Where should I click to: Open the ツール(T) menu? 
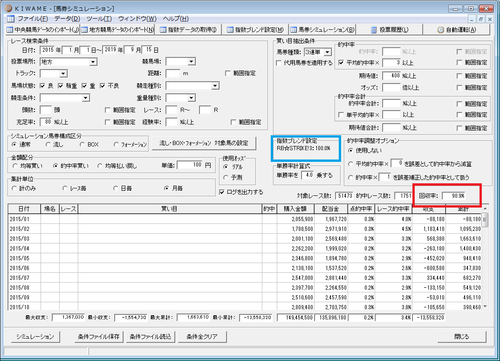tap(99, 19)
